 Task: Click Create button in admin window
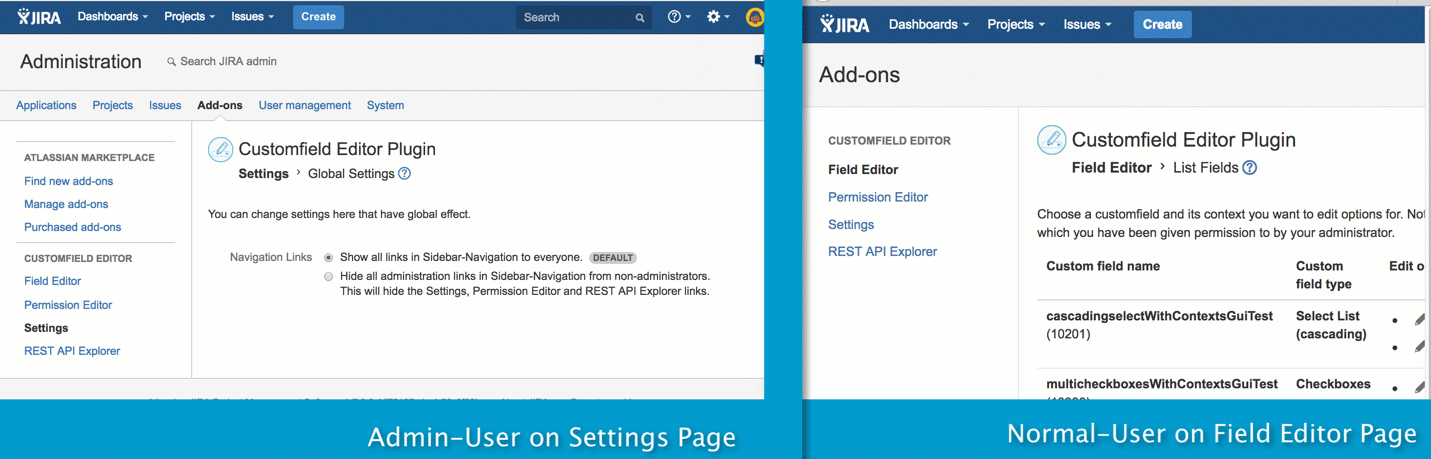click(318, 17)
